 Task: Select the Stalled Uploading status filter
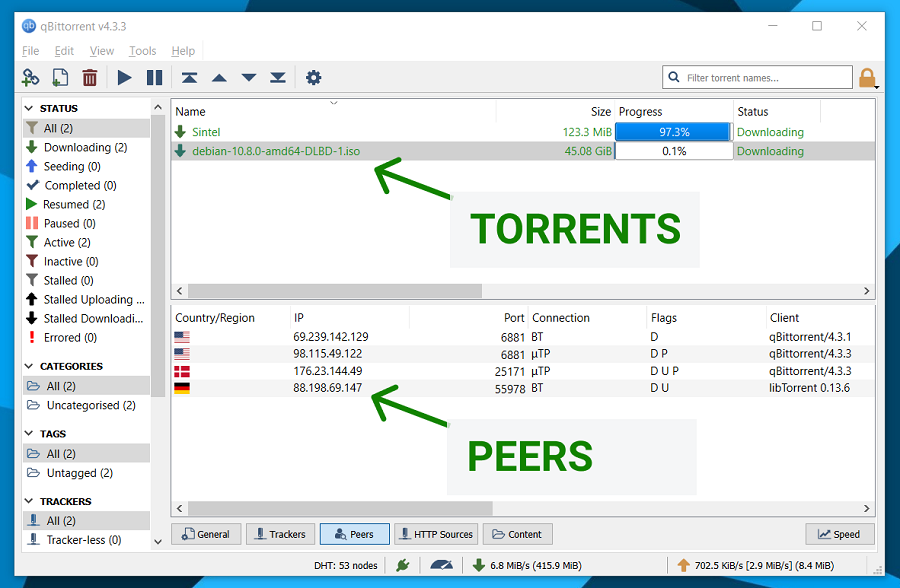tap(86, 299)
